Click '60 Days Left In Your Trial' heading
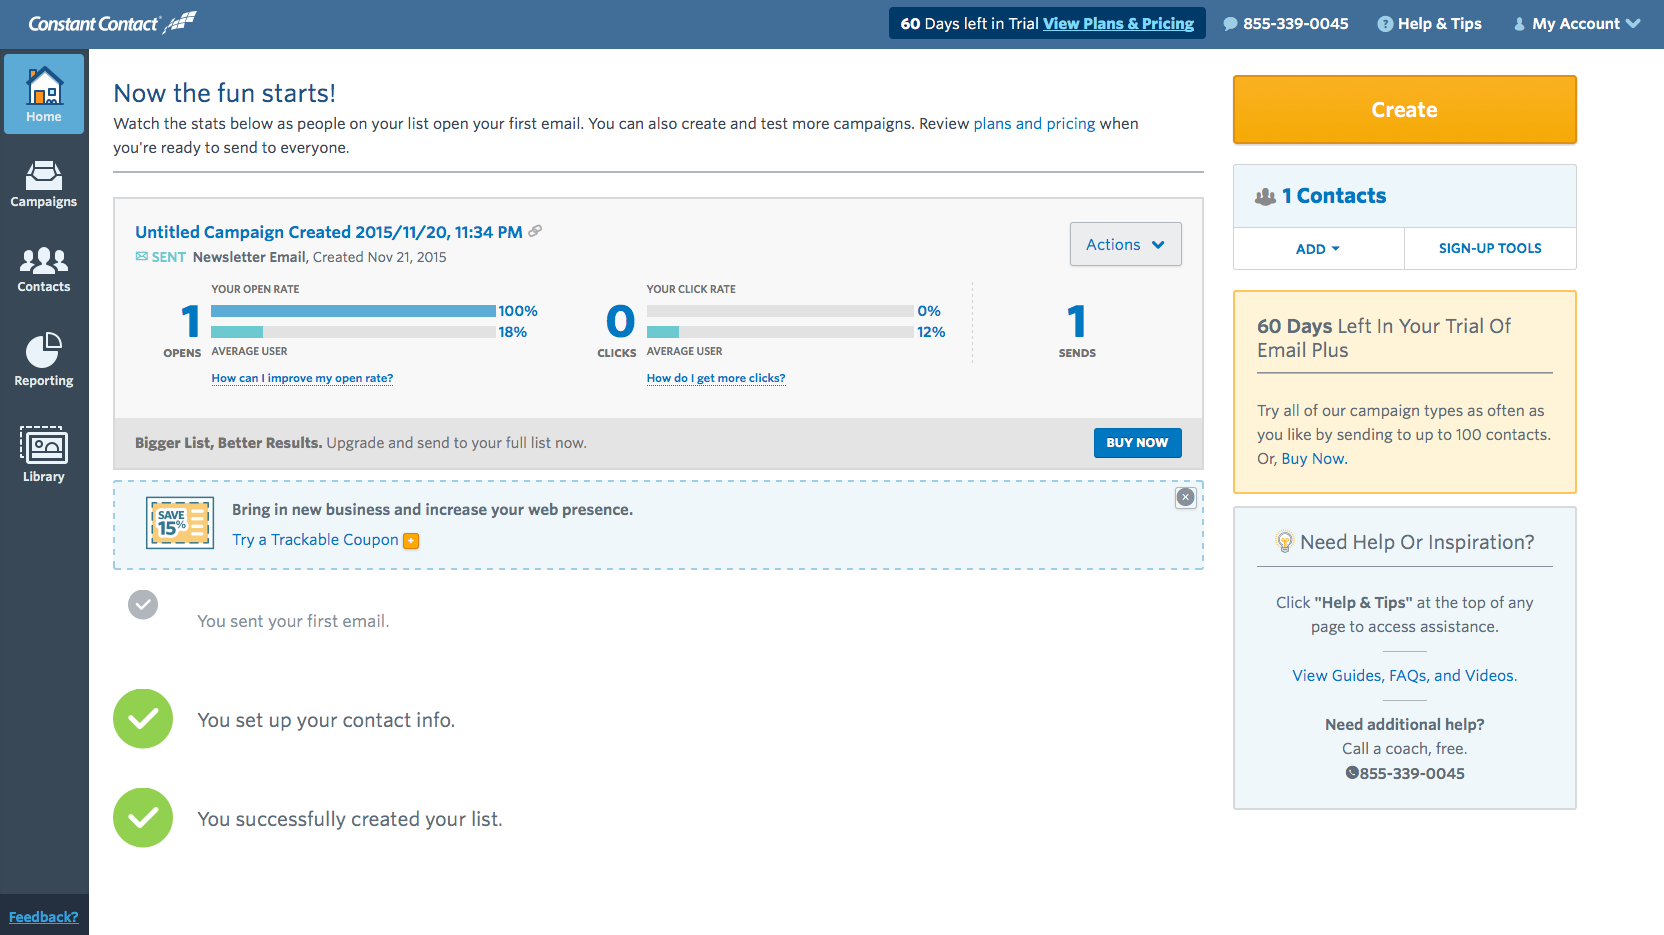1664x935 pixels. pyautogui.click(x=1384, y=338)
